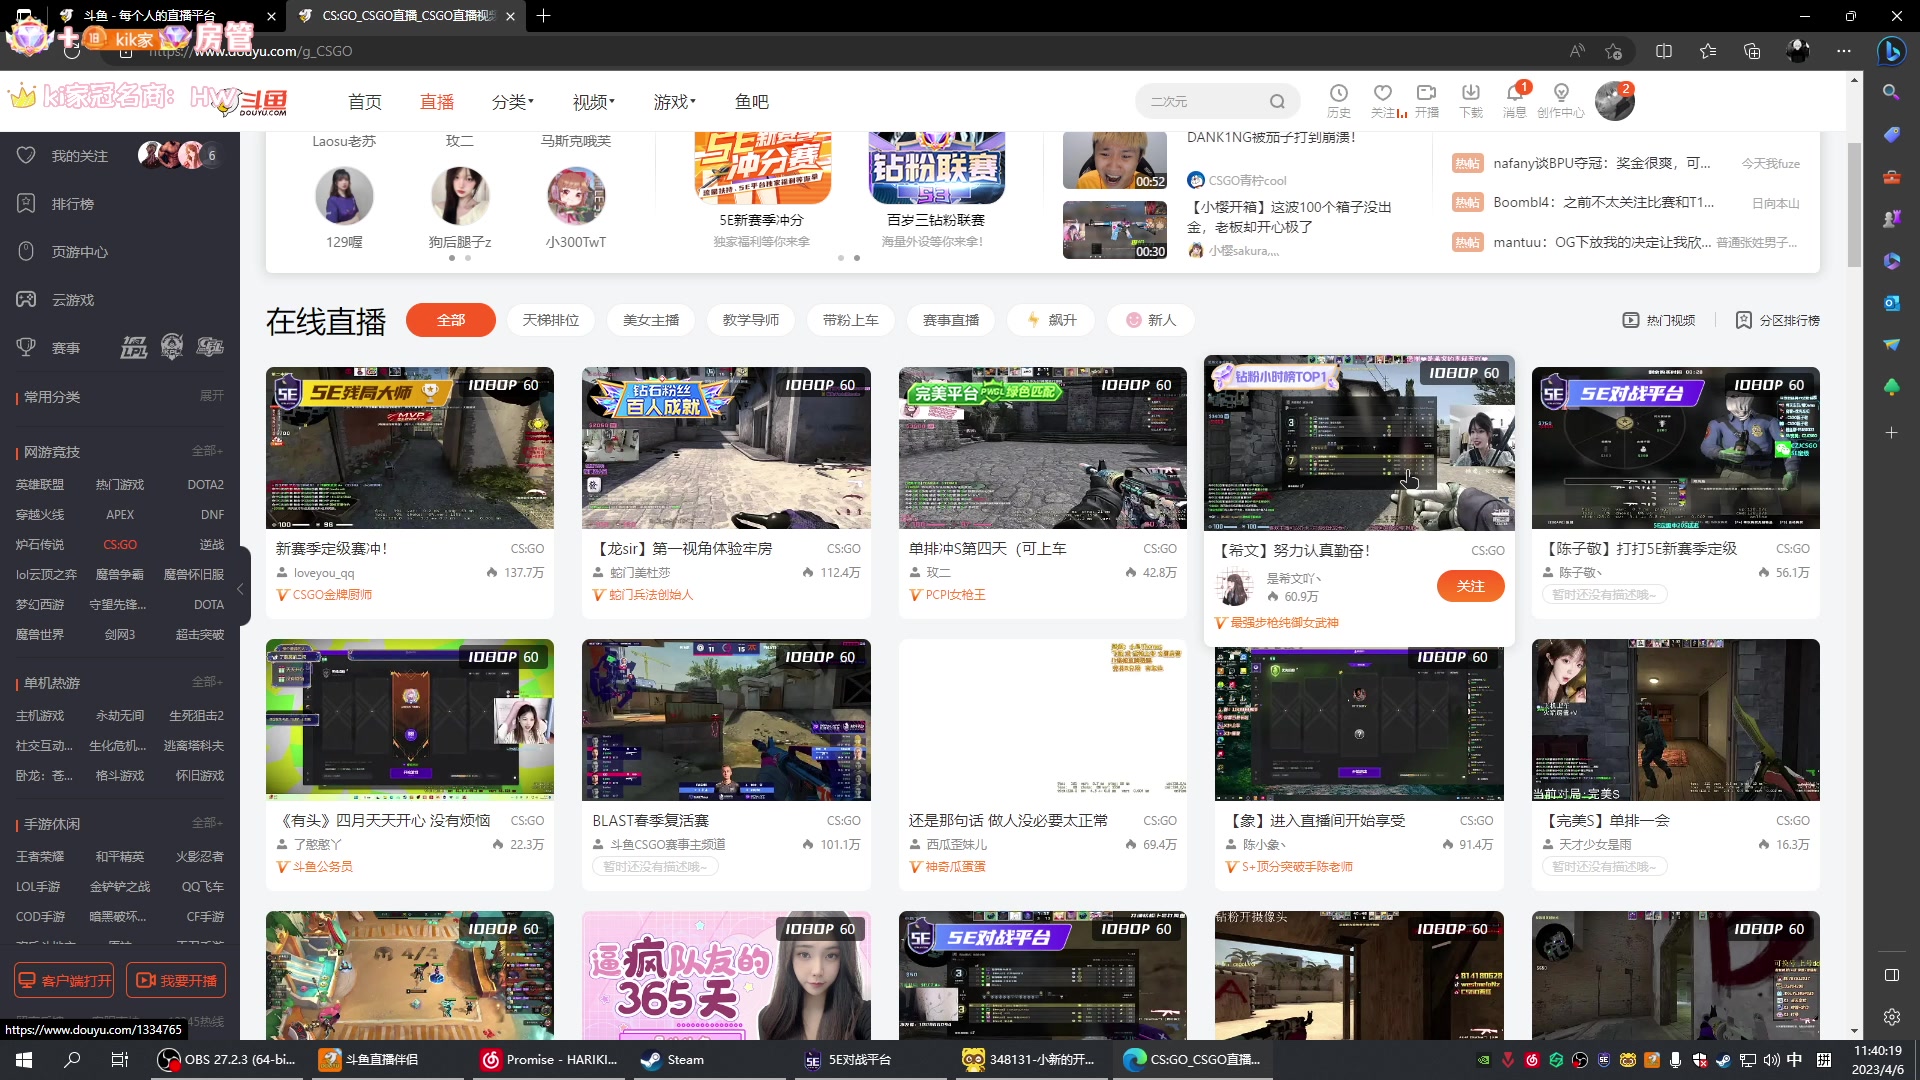
Task: Show all 单机热游 categories via 全部
Action: (208, 682)
